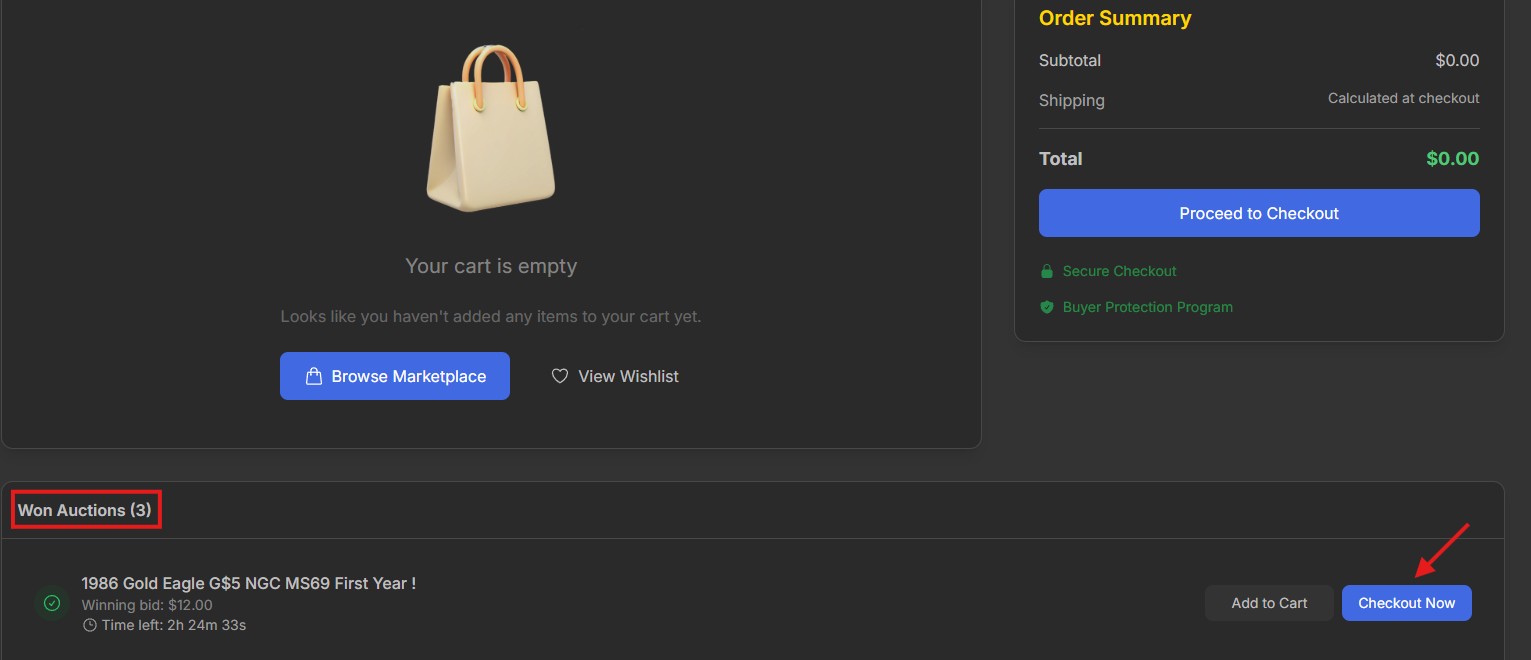Click the green Total $0.00 amount
This screenshot has width=1531, height=660.
coord(1452,158)
